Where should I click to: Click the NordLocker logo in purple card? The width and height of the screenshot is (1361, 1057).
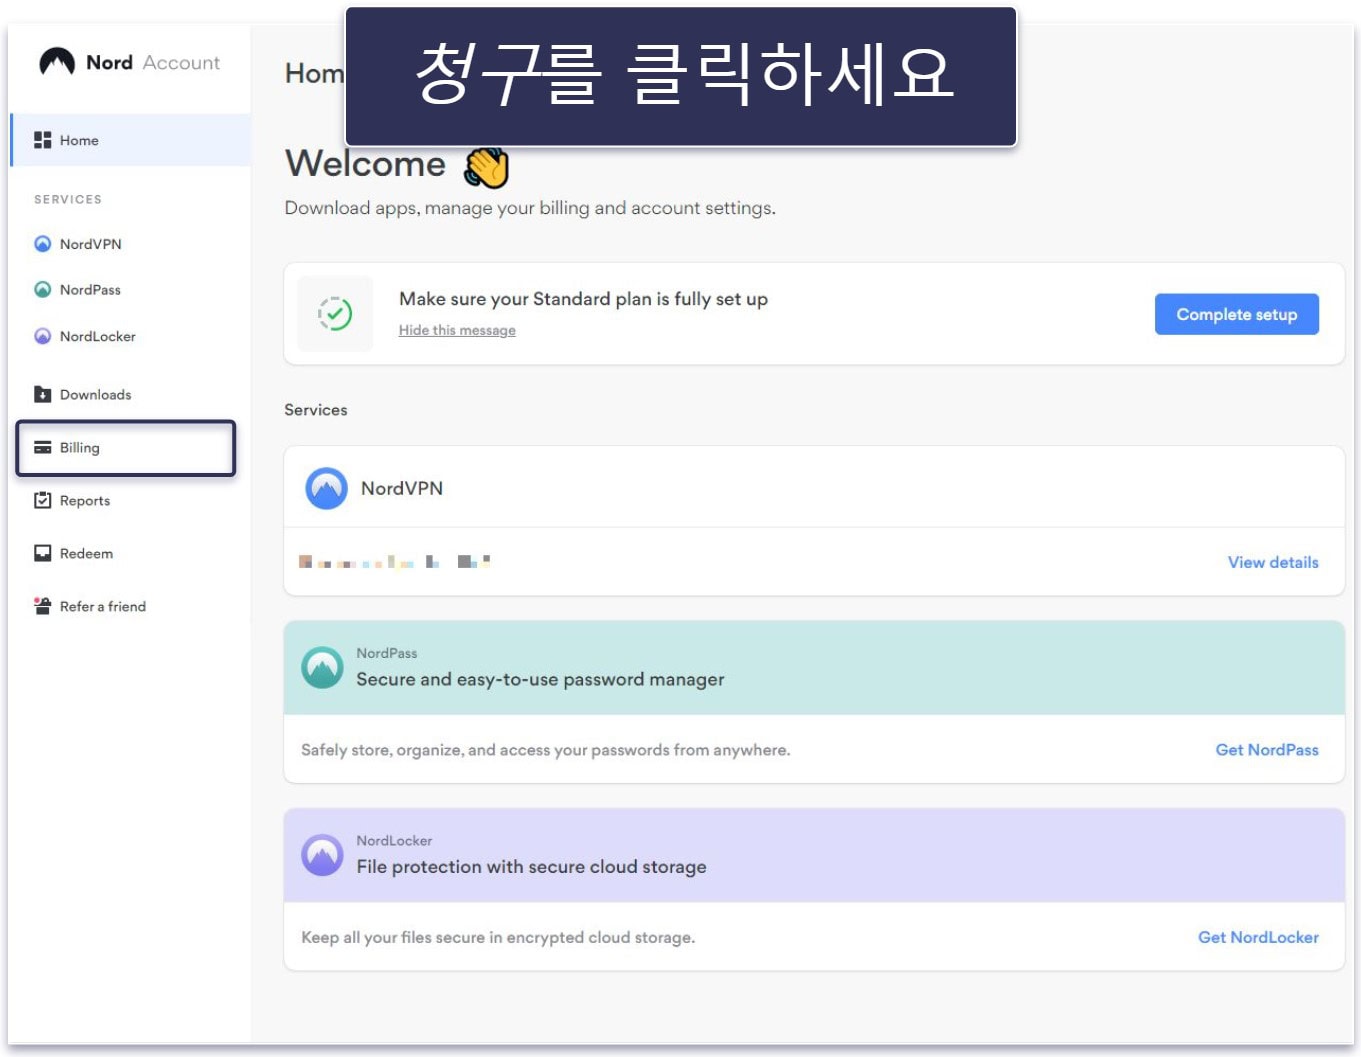coord(322,855)
